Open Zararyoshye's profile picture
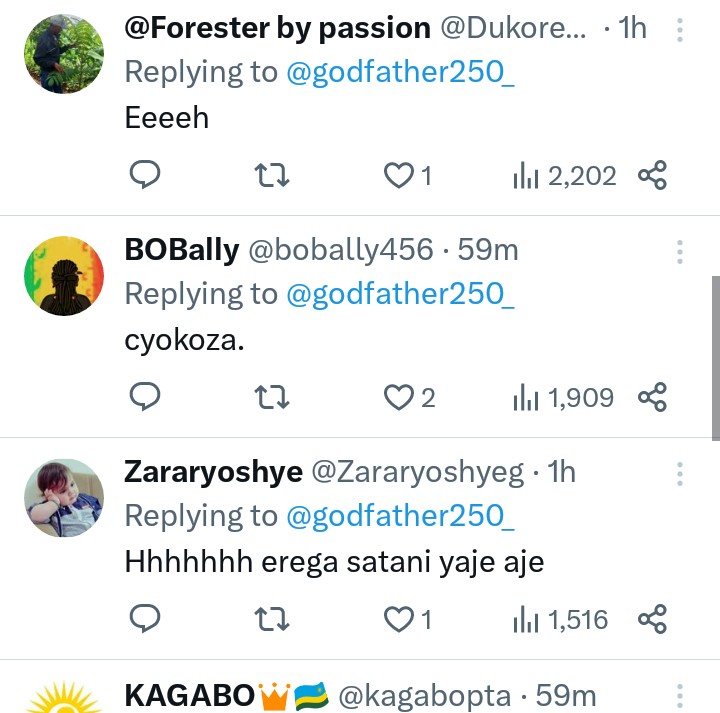The image size is (720, 713). tap(63, 498)
